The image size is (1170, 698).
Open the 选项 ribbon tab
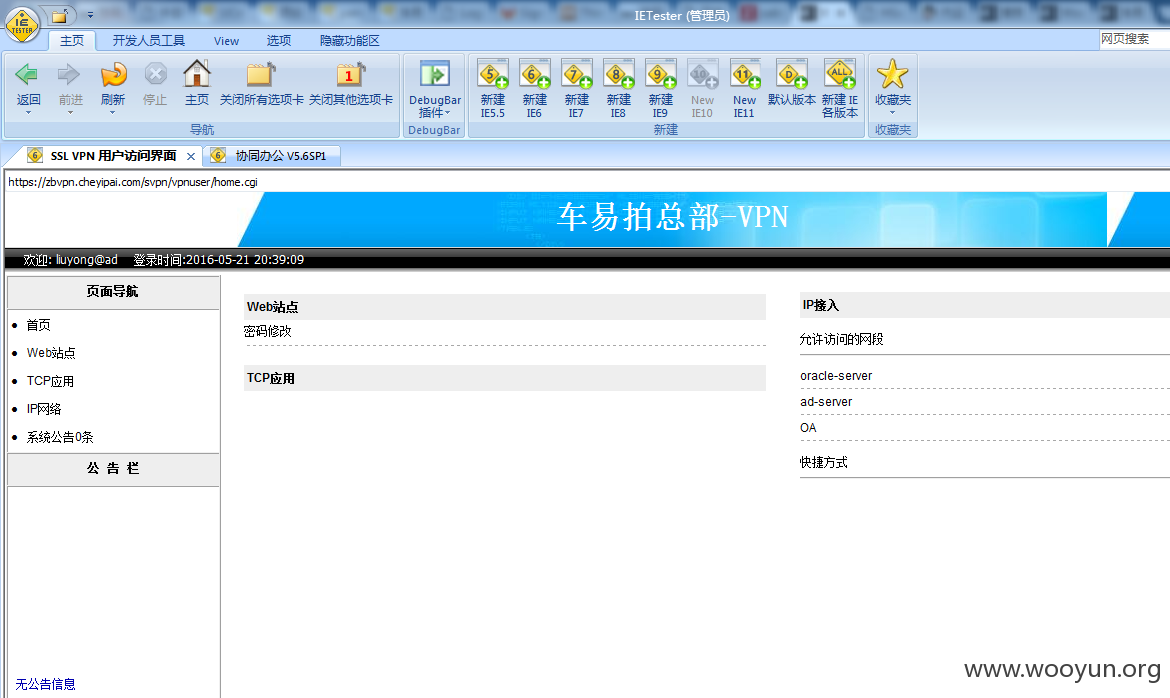coord(279,40)
